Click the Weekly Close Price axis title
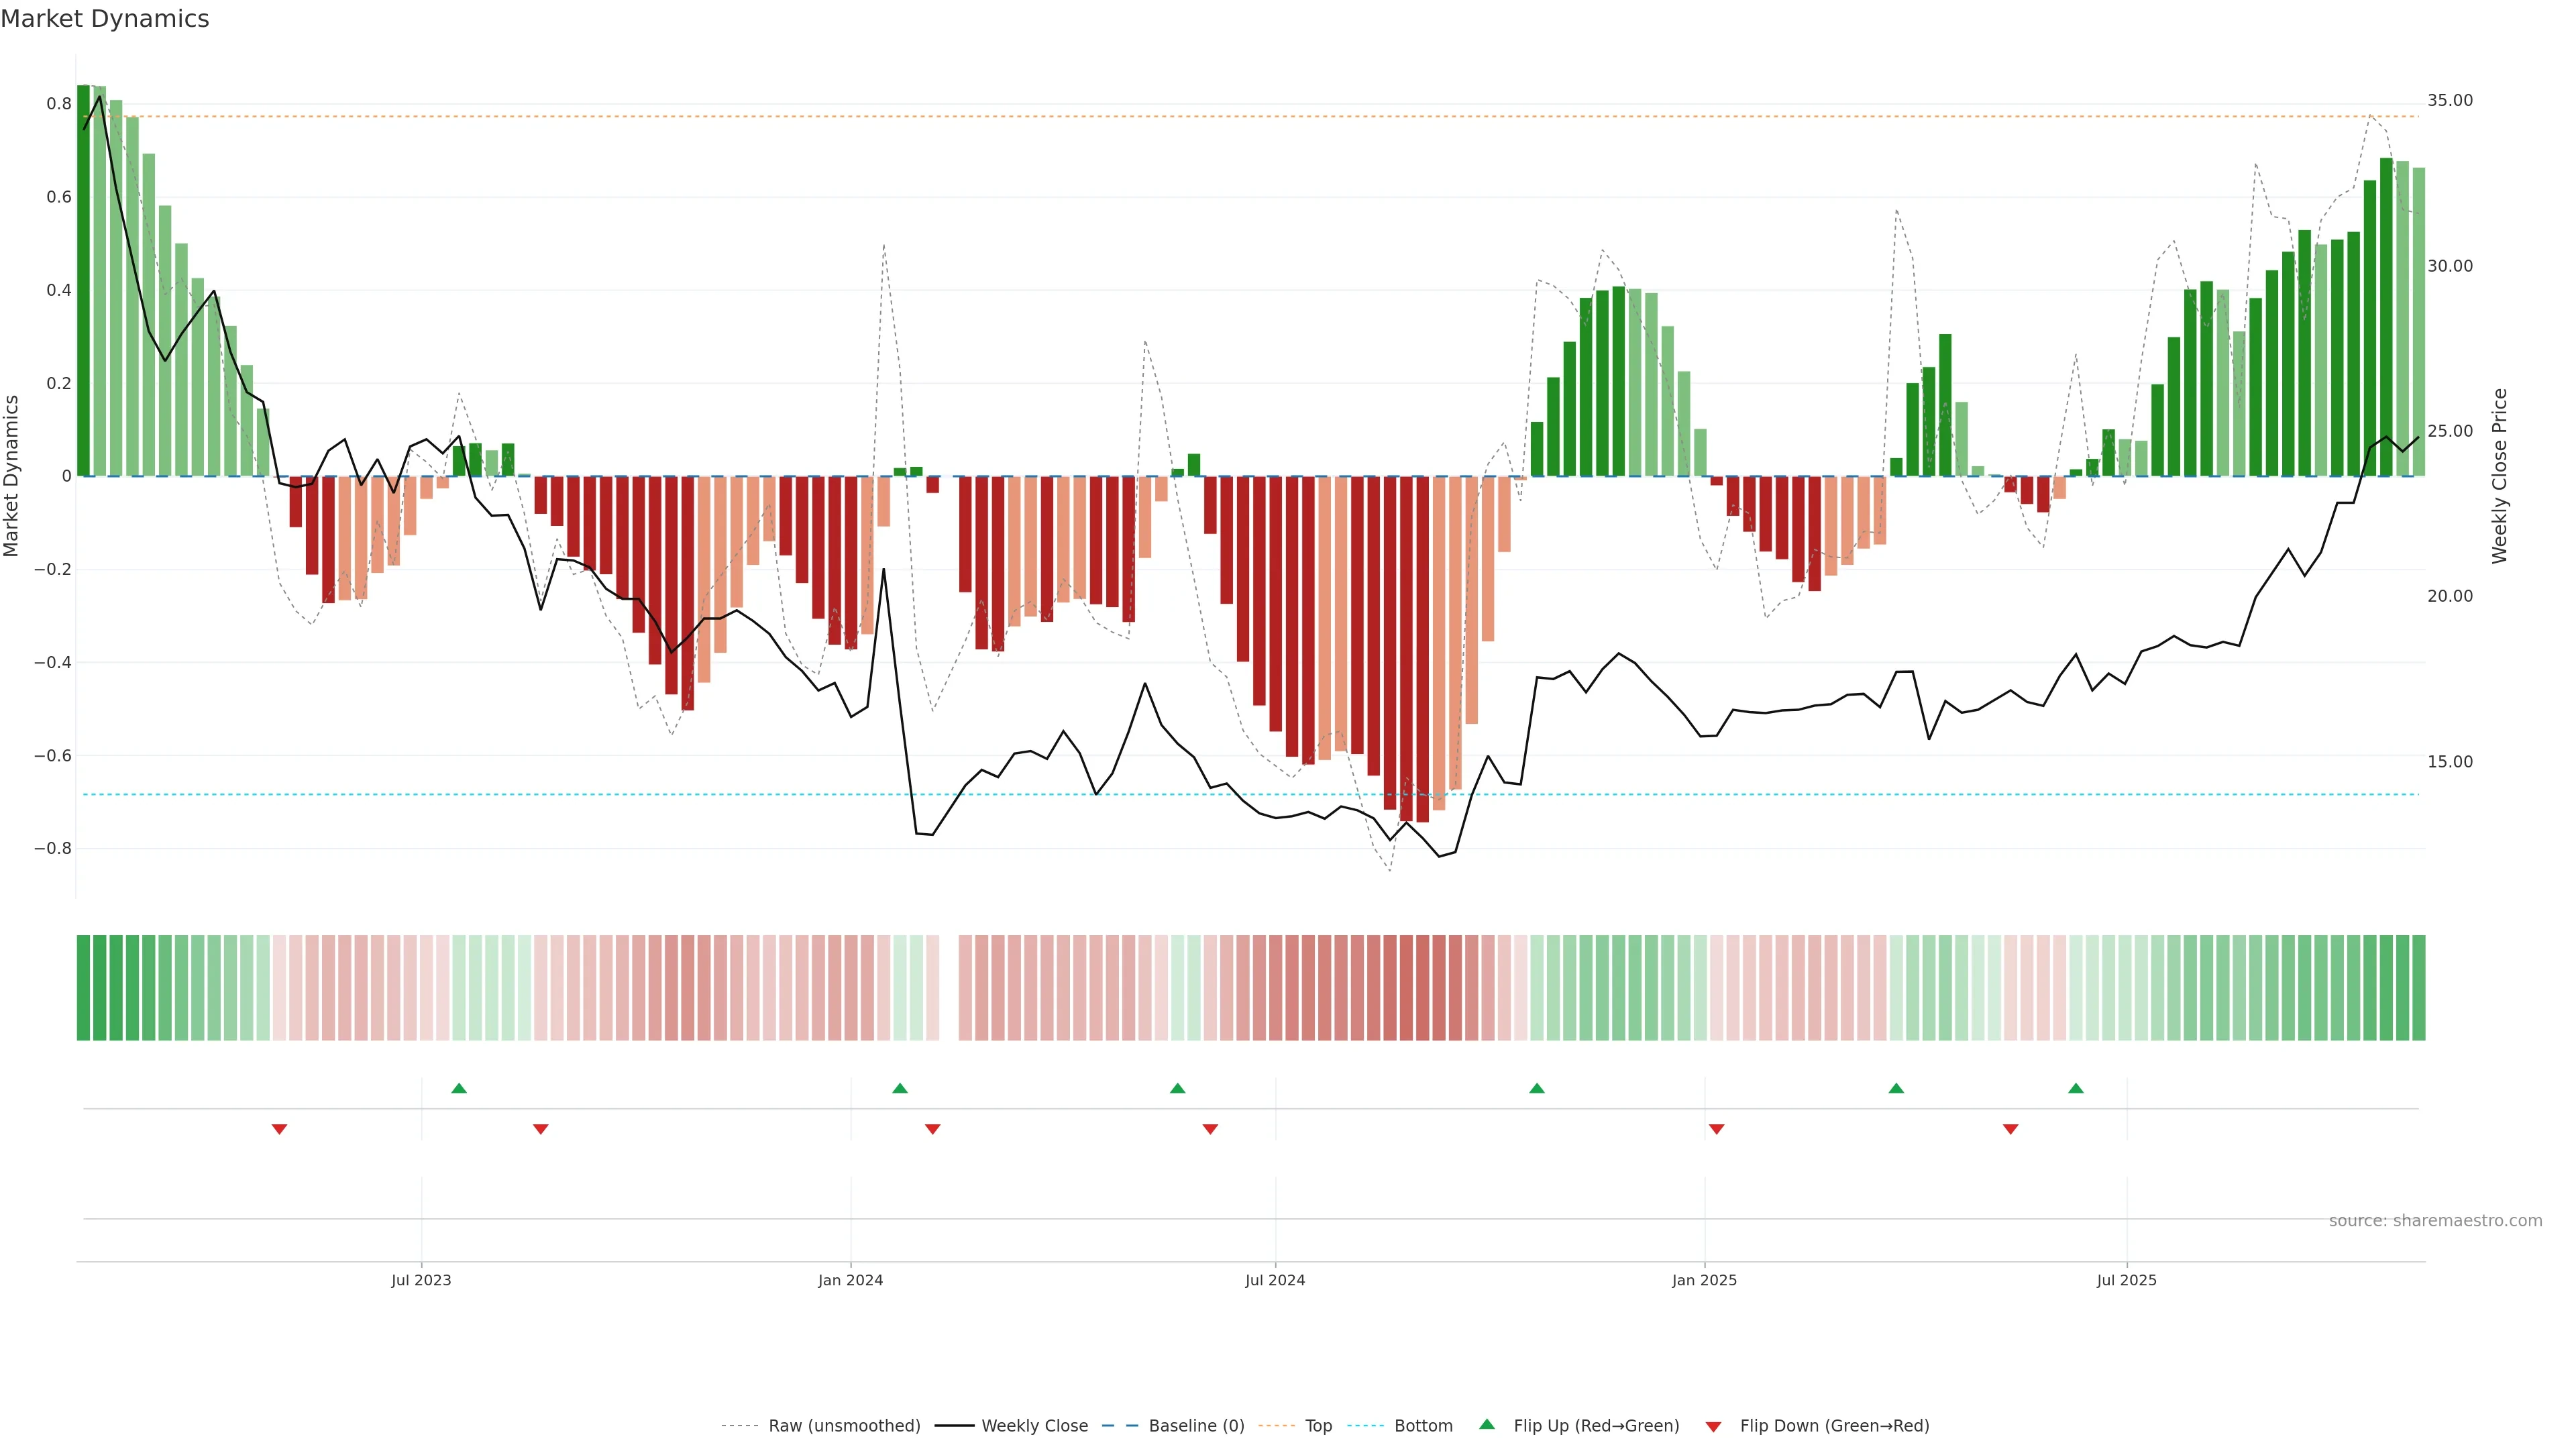This screenshot has width=2576, height=1449. [2500, 476]
